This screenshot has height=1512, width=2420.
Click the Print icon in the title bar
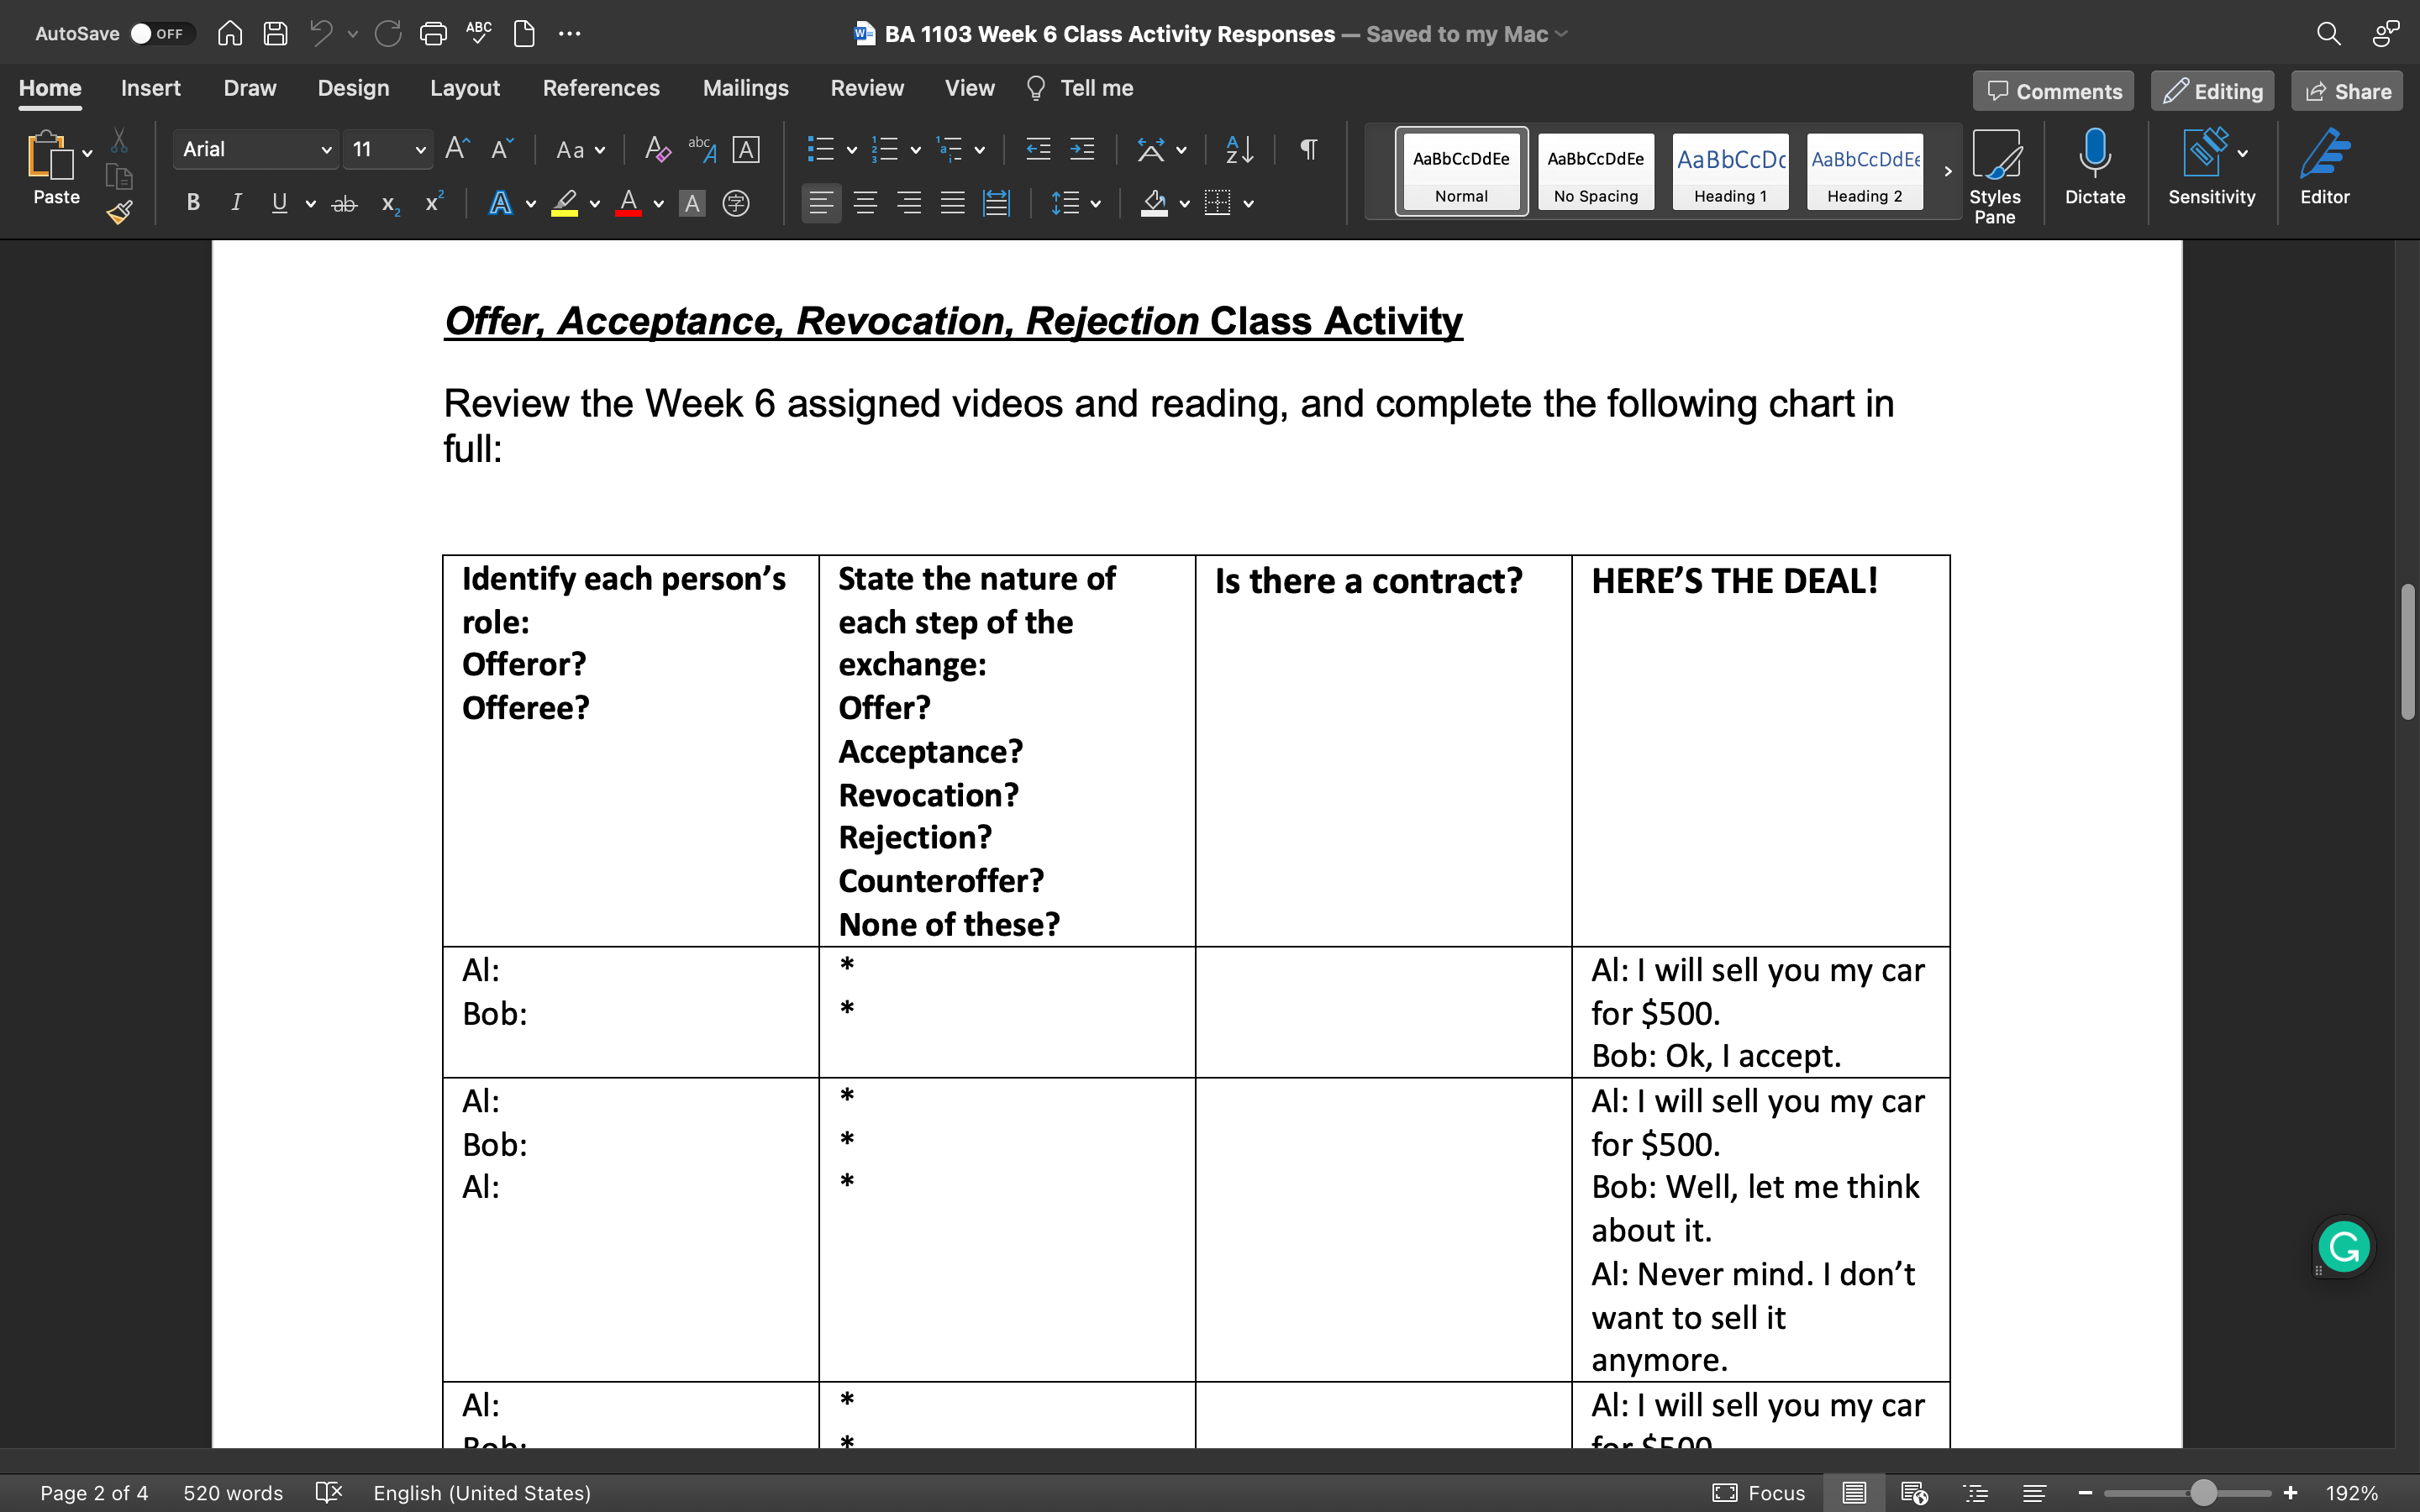(433, 33)
